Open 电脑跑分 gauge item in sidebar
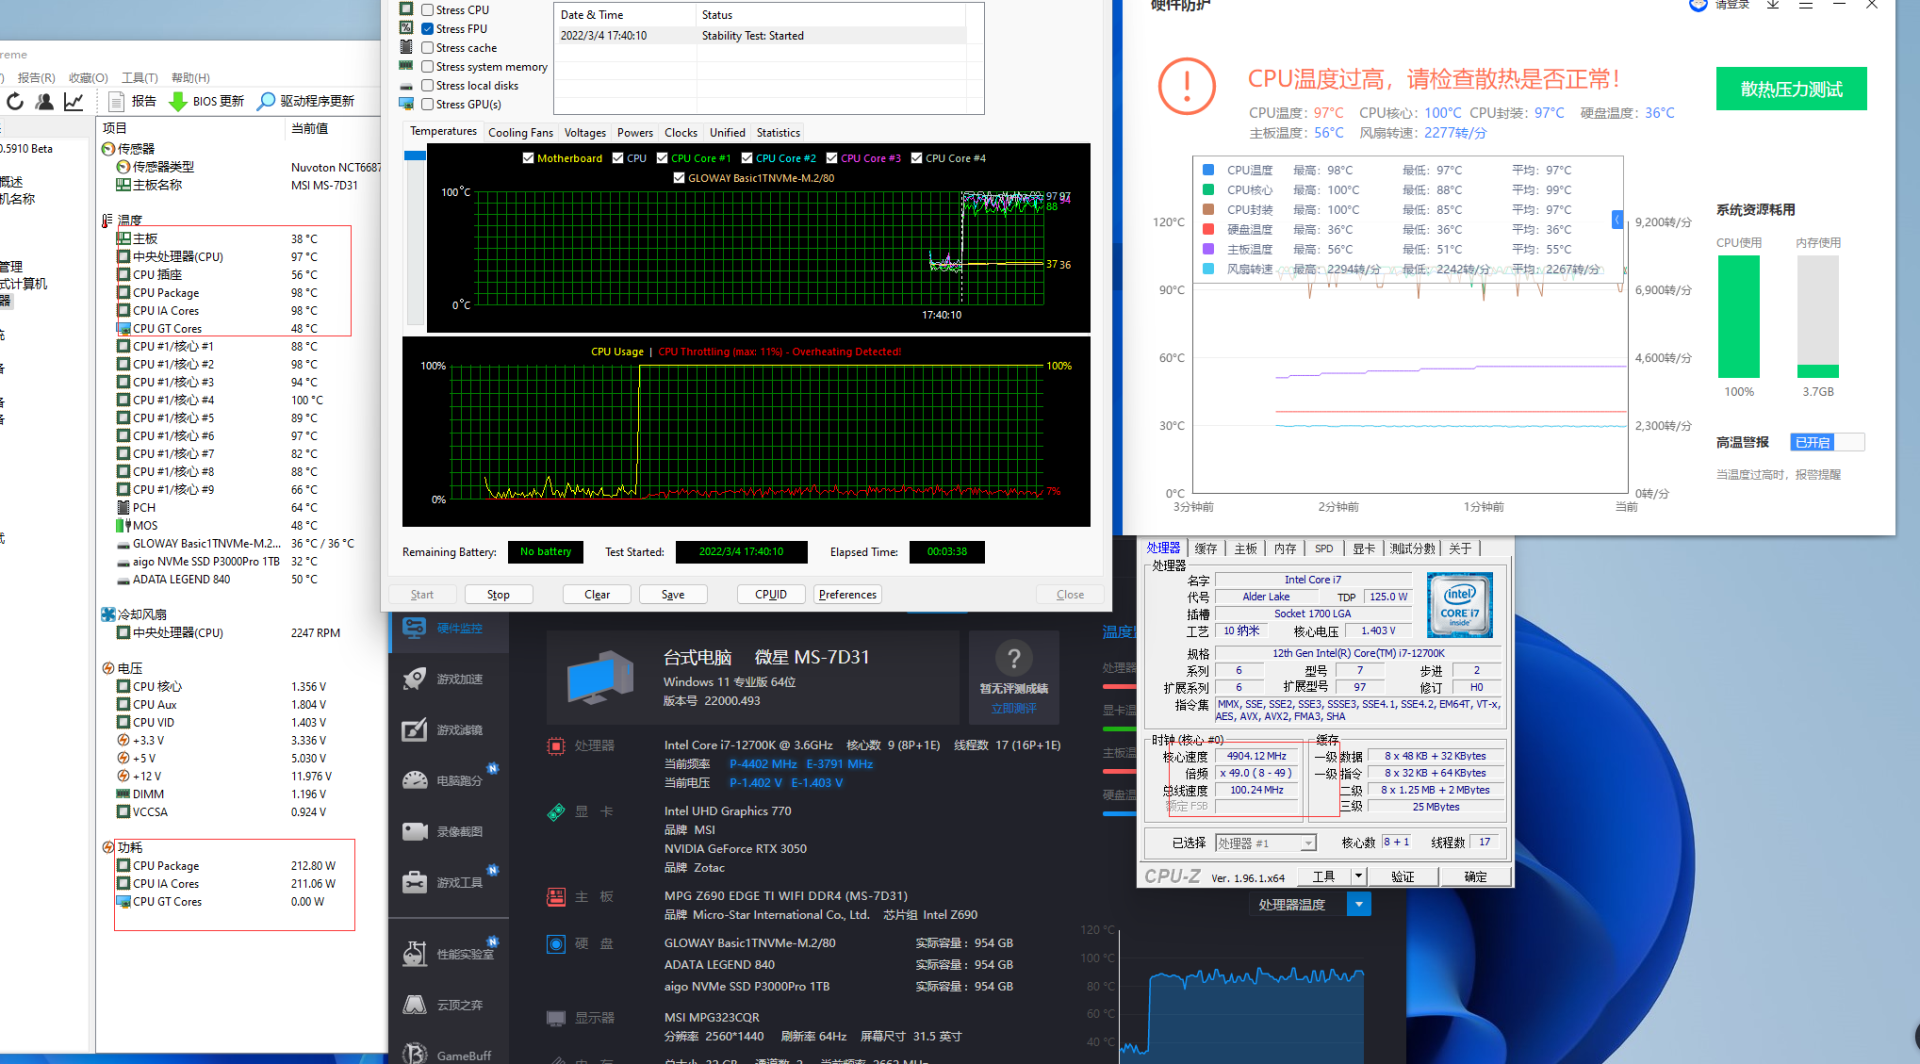This screenshot has height=1064, width=1920. coord(448,781)
